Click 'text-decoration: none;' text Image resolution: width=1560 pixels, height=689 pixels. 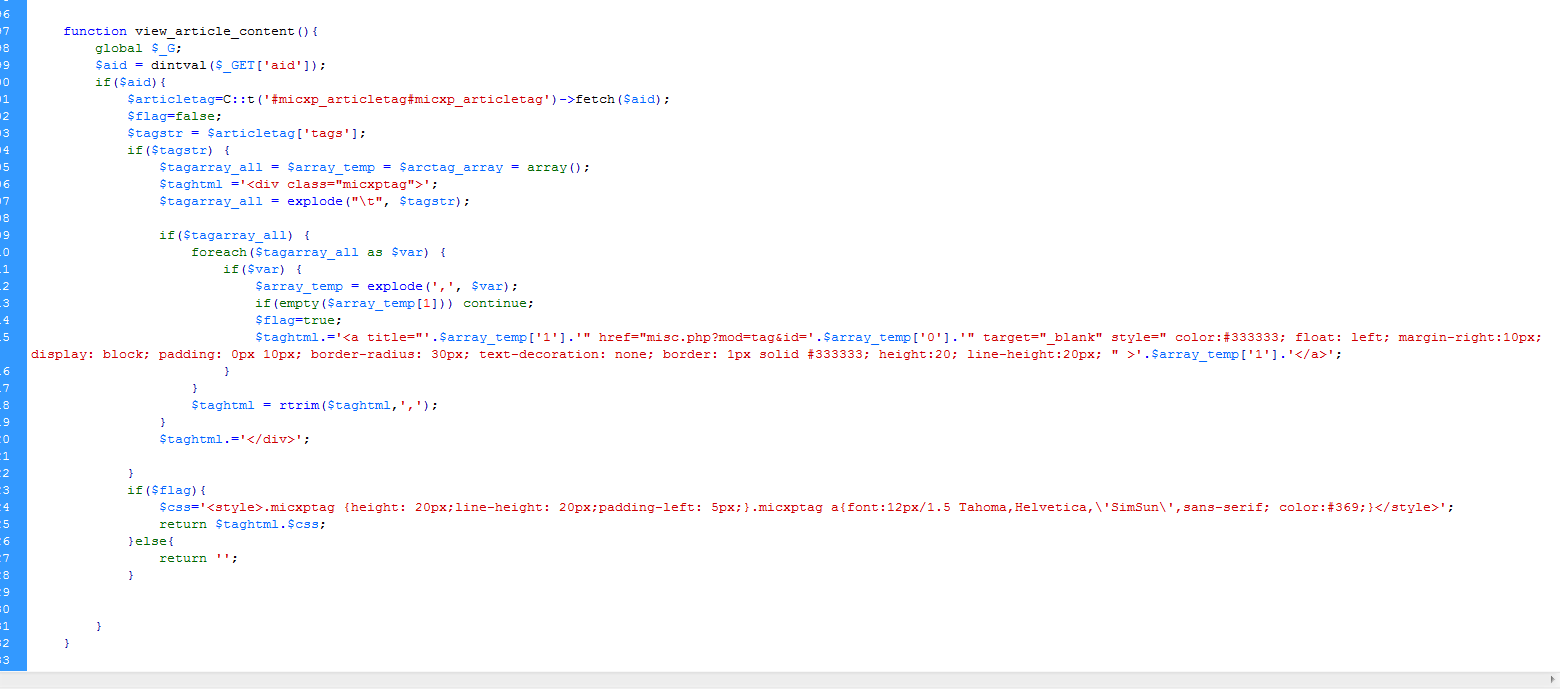[567, 354]
